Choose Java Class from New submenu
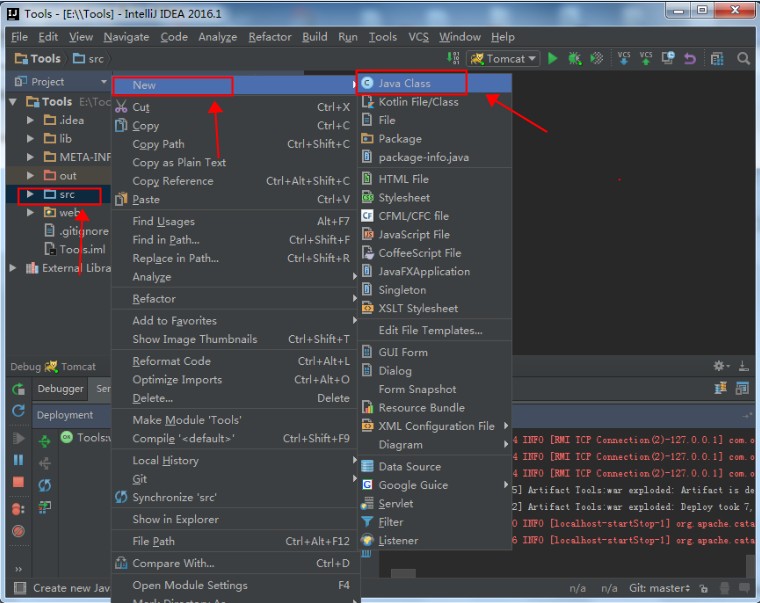The image size is (760, 603). pyautogui.click(x=435, y=83)
